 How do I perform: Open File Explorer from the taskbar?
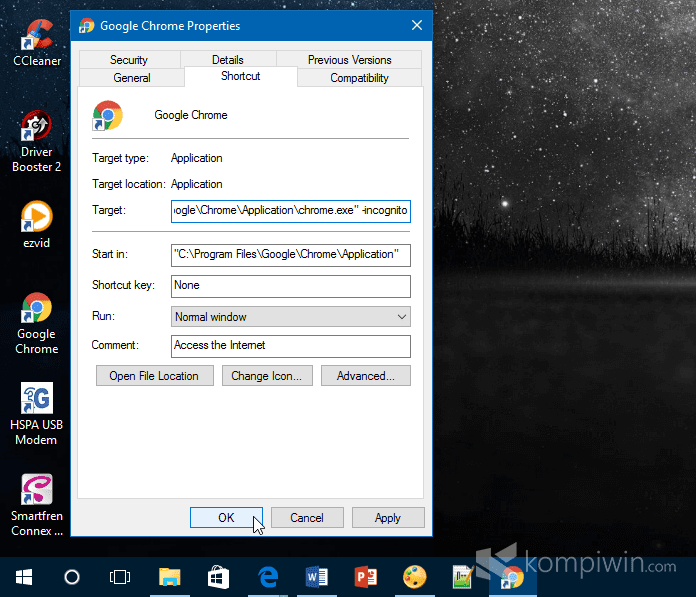(x=170, y=577)
